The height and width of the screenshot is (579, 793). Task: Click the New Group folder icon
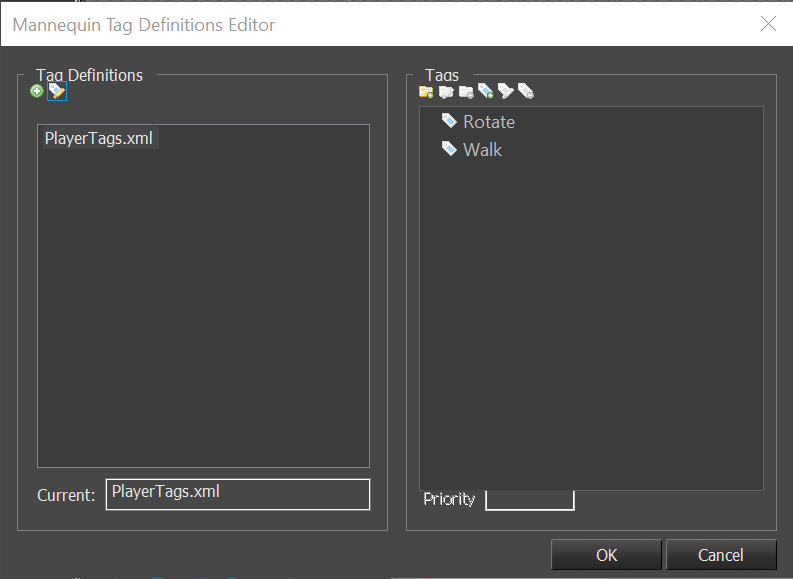coord(426,92)
